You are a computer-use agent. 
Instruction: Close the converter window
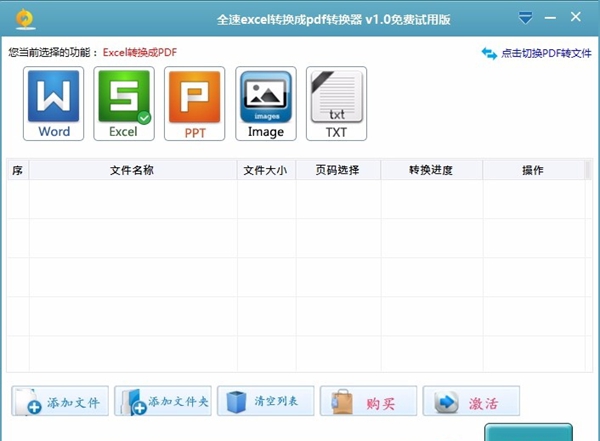point(576,17)
